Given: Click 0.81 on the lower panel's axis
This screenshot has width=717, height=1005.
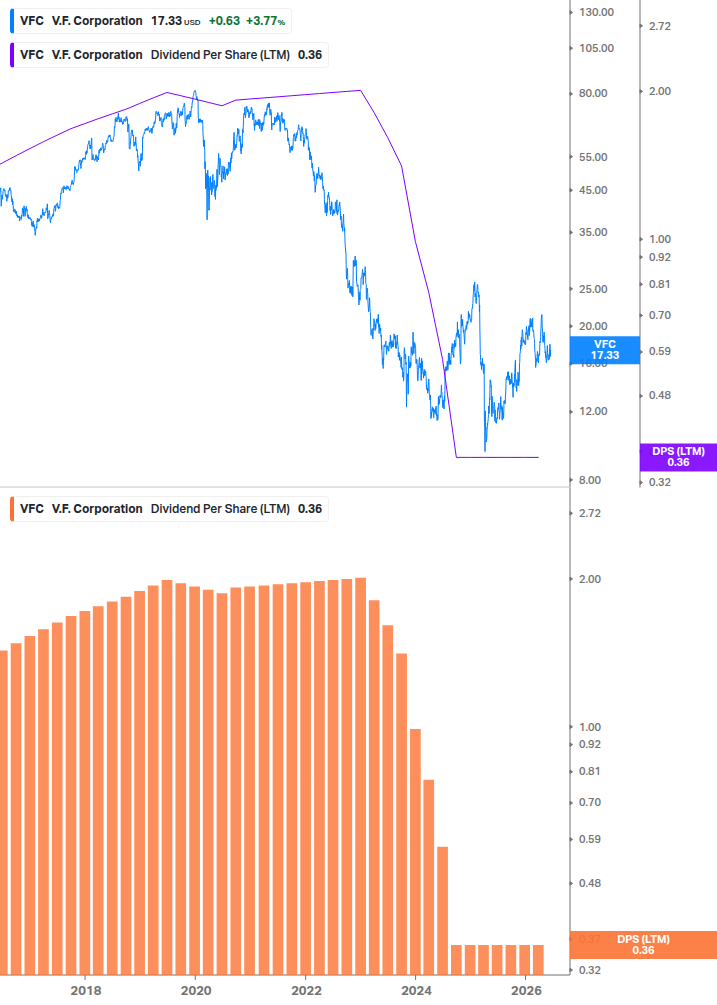Looking at the screenshot, I should (590, 772).
